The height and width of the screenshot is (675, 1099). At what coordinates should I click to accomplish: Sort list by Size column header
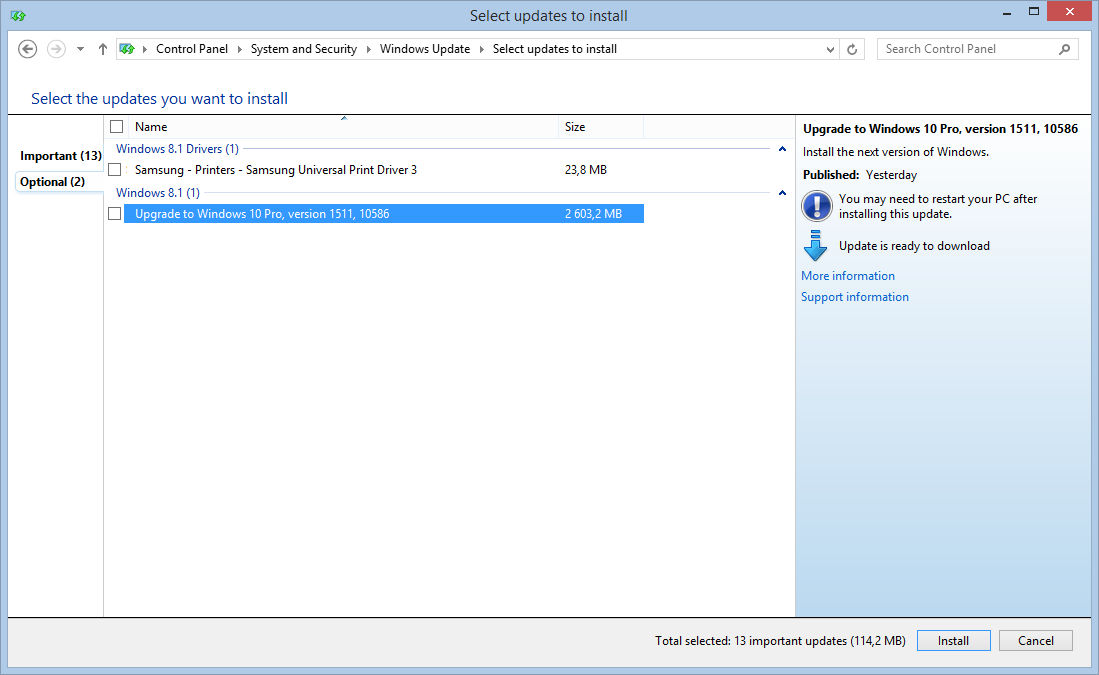click(601, 127)
